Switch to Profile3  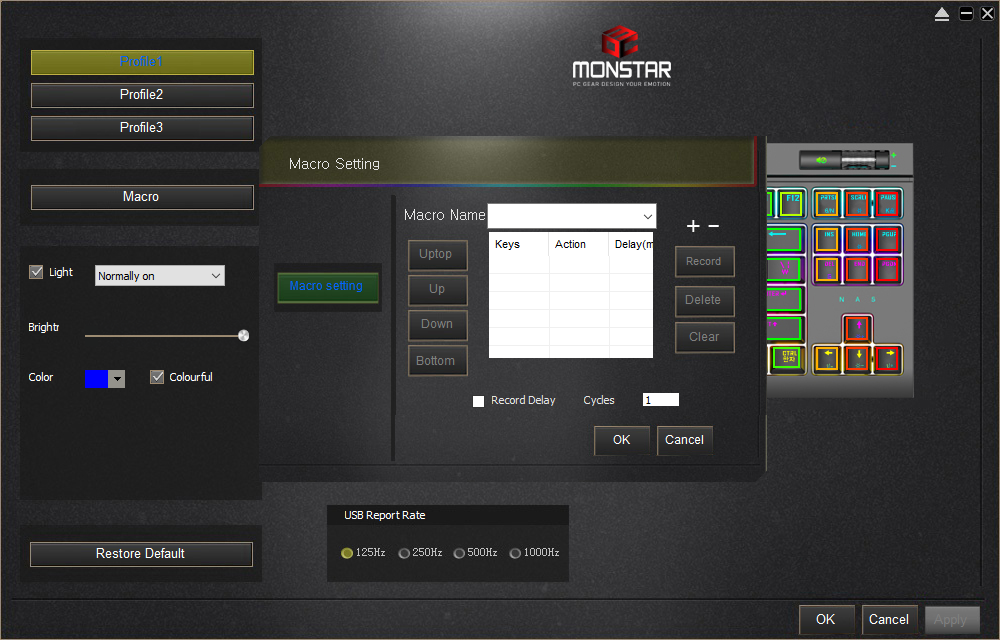(x=142, y=128)
